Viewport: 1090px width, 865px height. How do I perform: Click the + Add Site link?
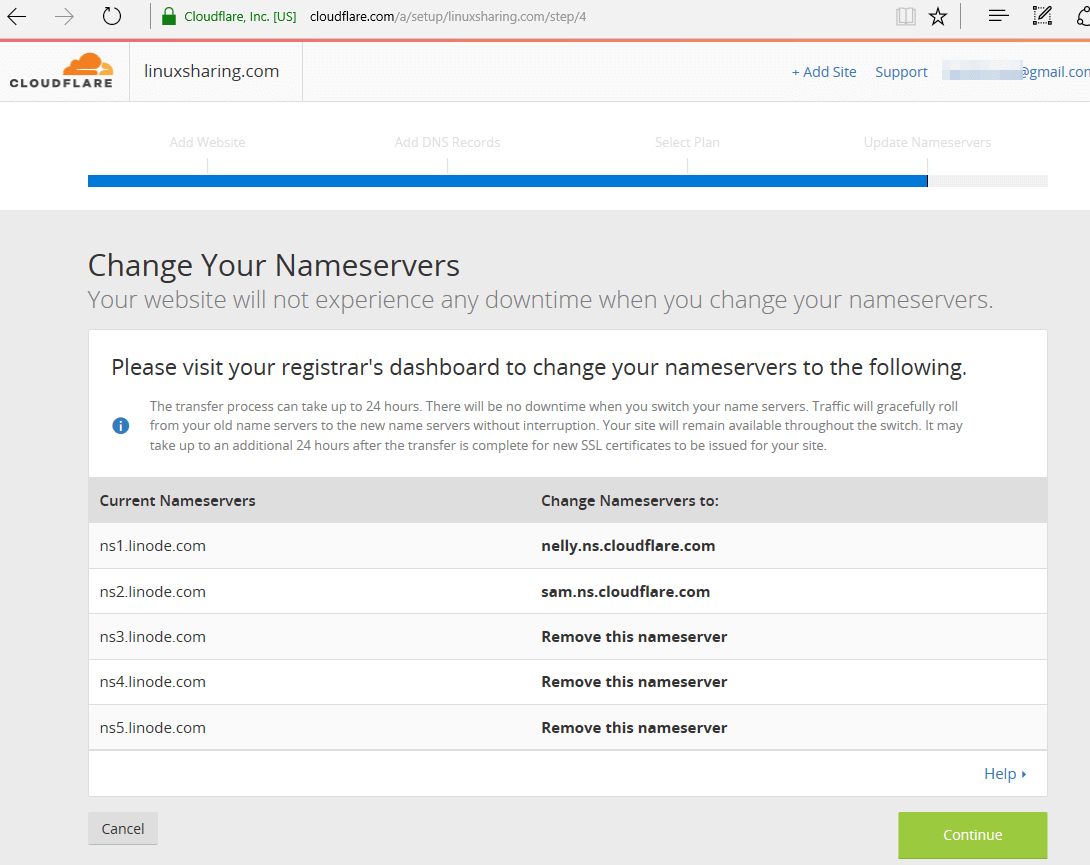coord(823,72)
